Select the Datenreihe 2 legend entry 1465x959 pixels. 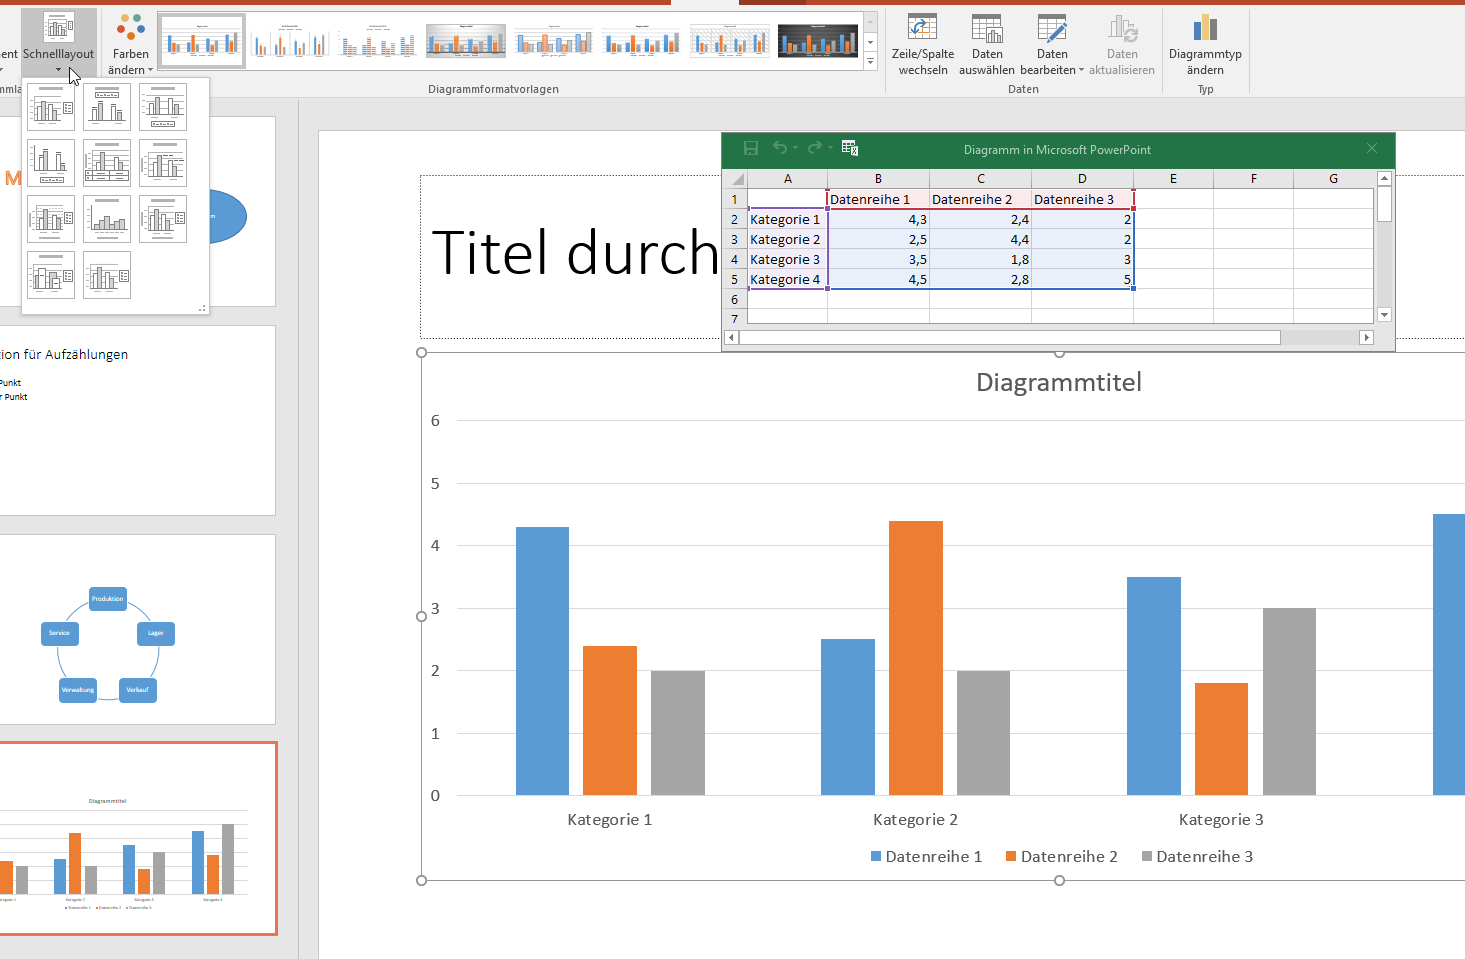(1062, 856)
